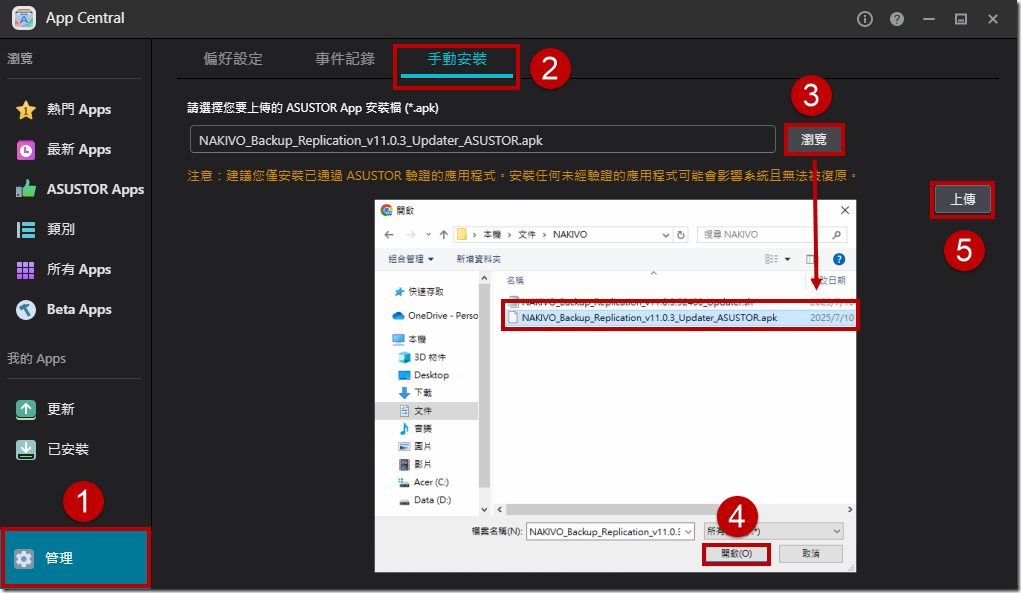Click NAKIVO in address breadcrumb

tap(570, 234)
